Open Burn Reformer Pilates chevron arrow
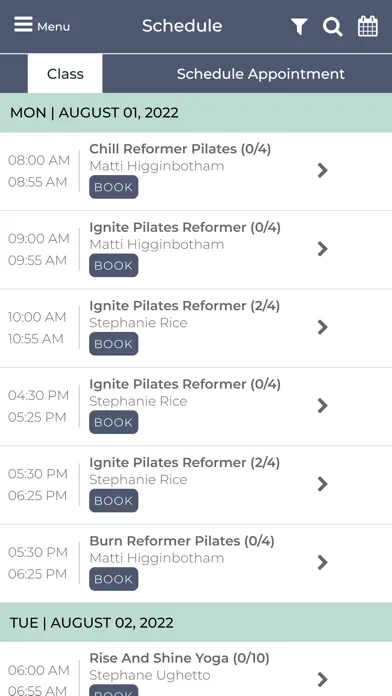 tap(323, 562)
